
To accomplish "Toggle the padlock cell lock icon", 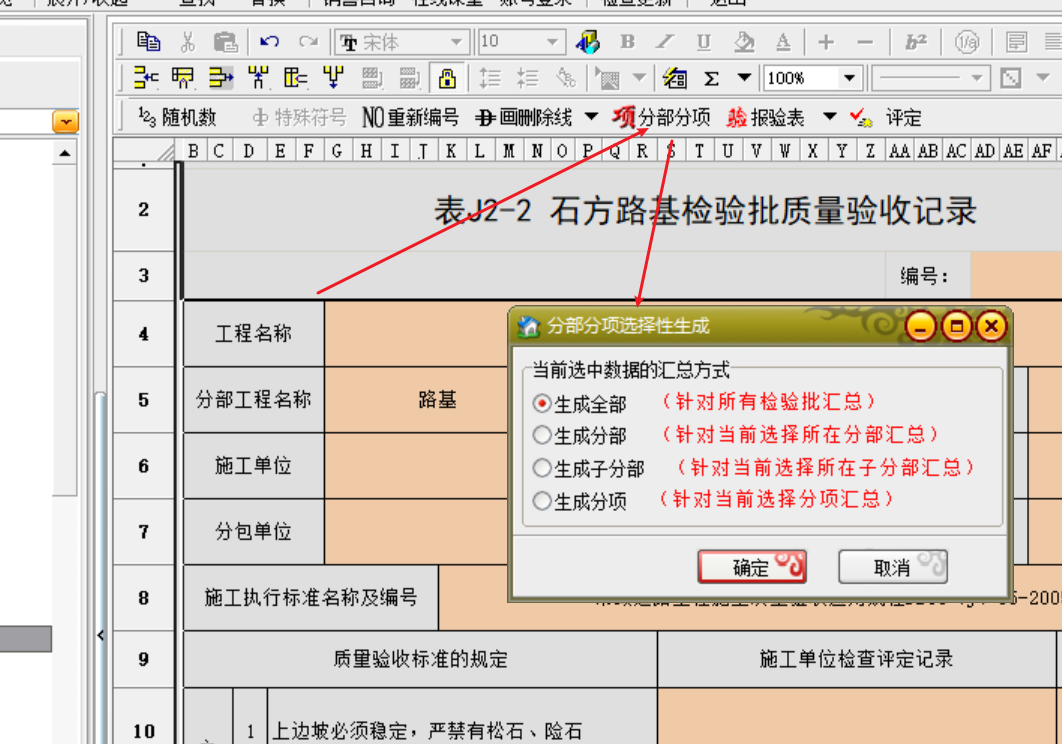I will coord(447,78).
